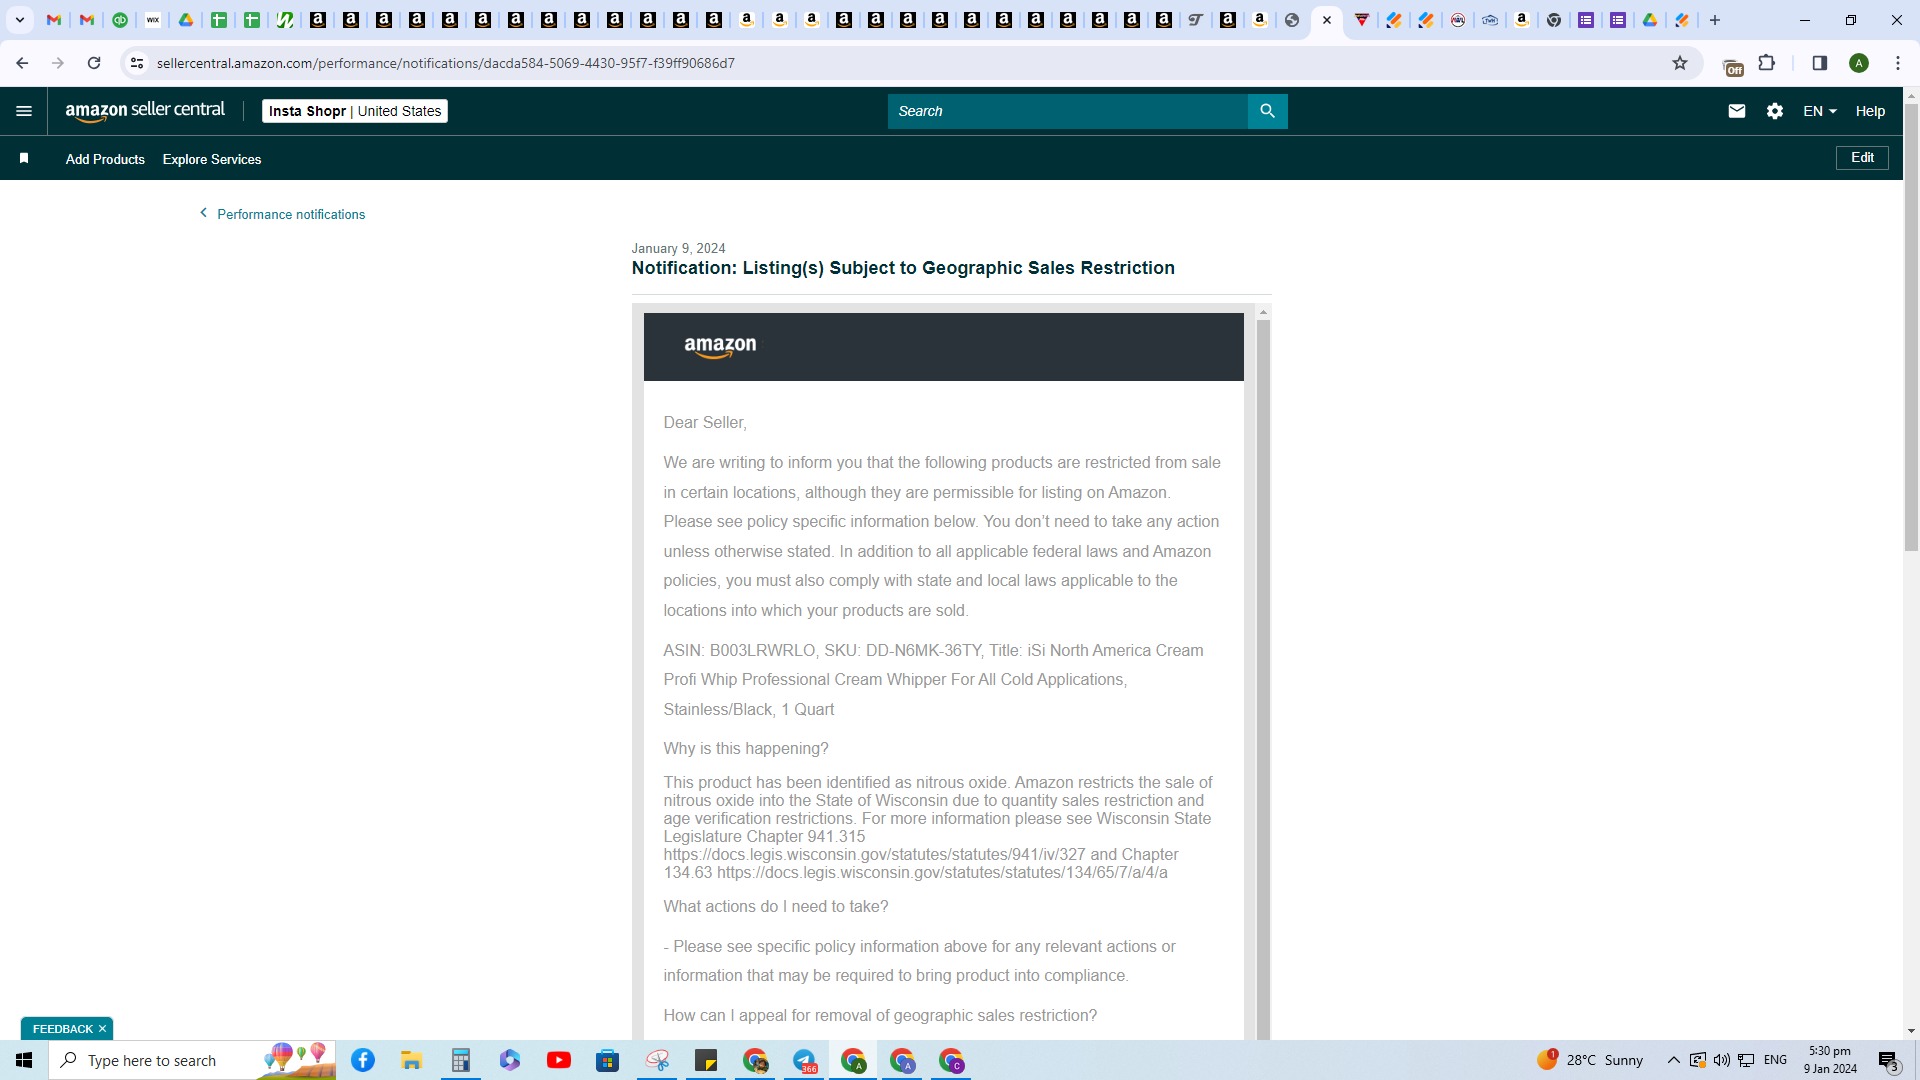1920x1080 pixels.
Task: Click the notification scrollbar up arrow
Action: [1263, 312]
